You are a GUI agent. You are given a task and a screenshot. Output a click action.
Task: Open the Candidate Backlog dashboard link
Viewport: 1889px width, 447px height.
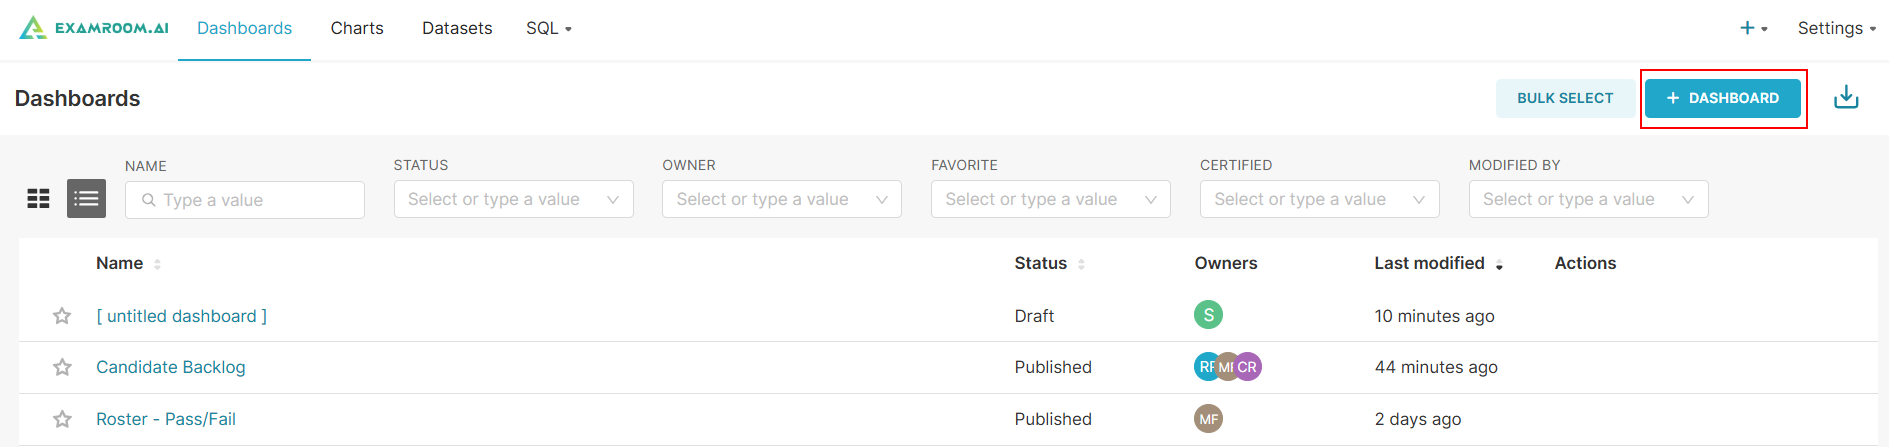[171, 367]
